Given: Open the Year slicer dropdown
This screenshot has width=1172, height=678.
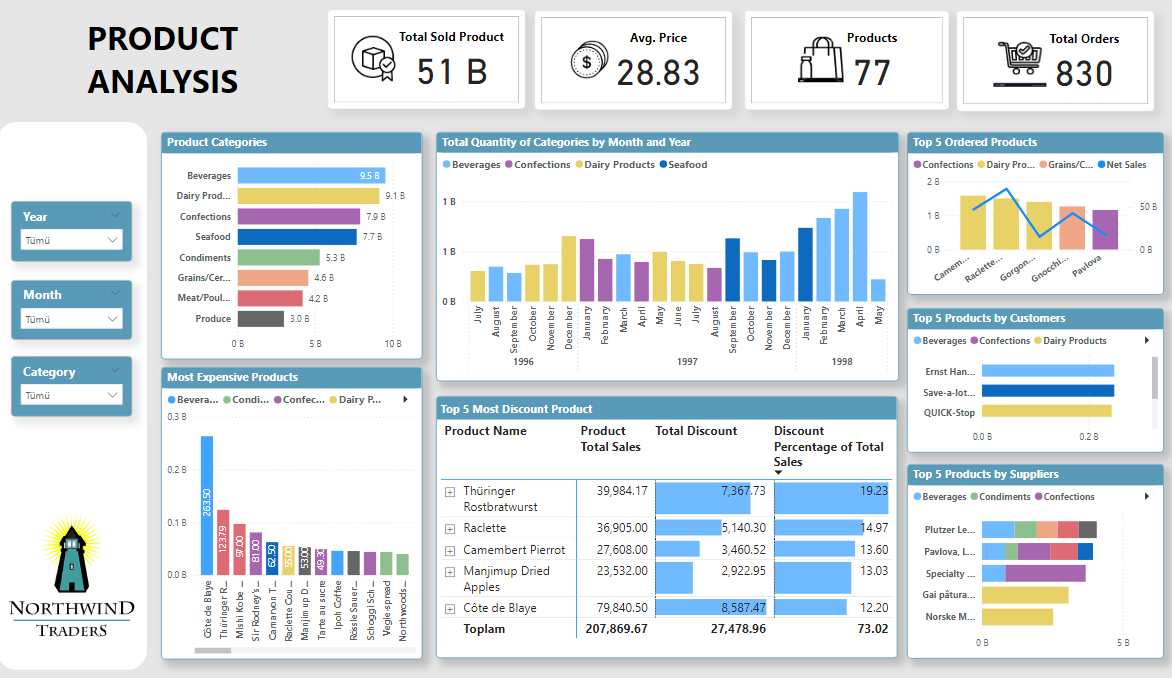Looking at the screenshot, I should coord(72,240).
